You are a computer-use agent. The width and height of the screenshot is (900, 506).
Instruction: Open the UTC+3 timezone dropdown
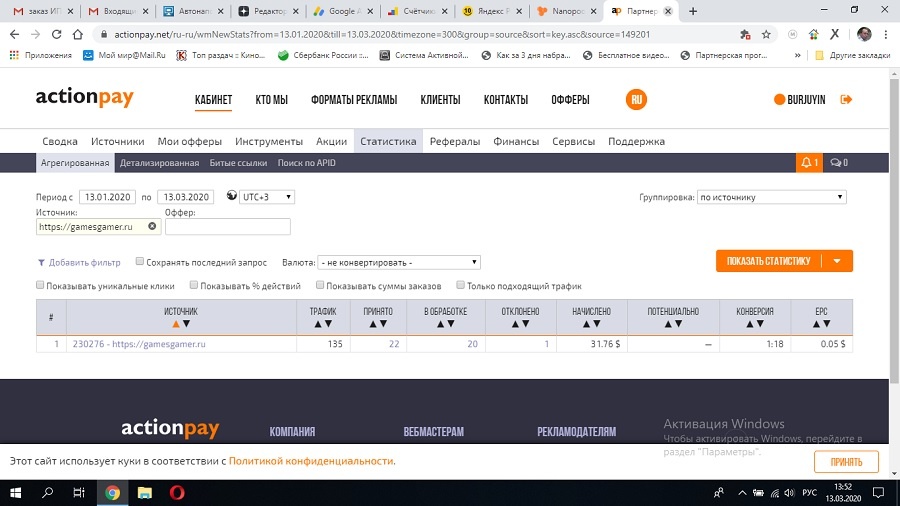(x=267, y=197)
